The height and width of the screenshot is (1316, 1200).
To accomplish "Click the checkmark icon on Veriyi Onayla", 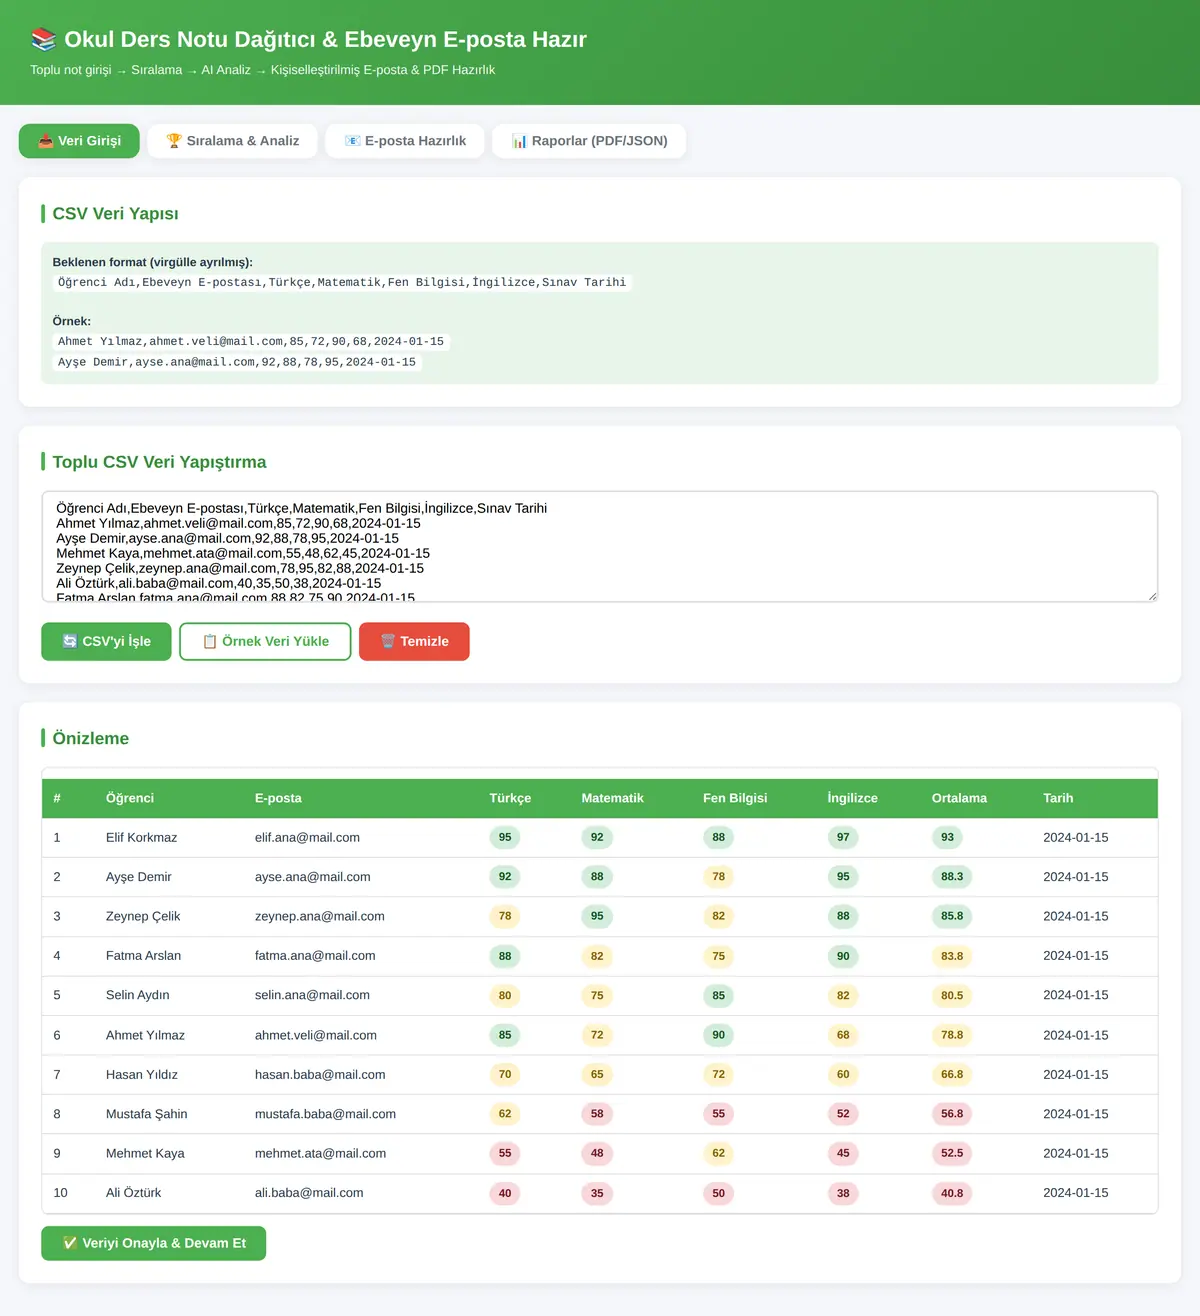I will pos(70,1243).
